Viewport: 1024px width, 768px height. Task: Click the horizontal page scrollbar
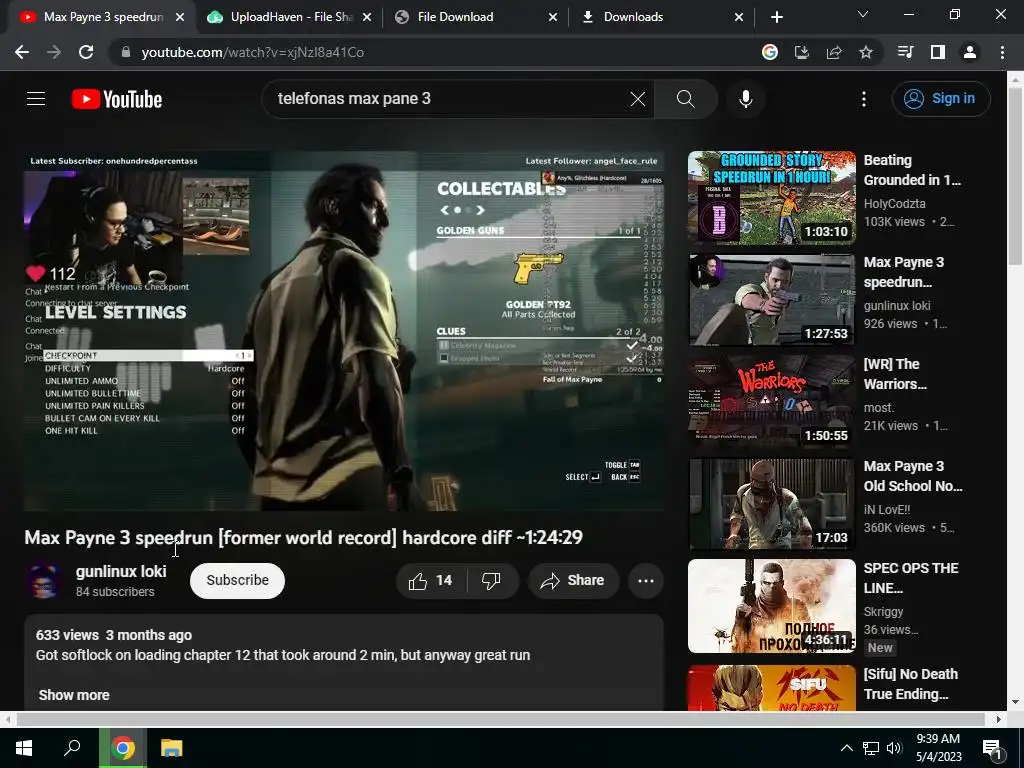(x=500, y=719)
